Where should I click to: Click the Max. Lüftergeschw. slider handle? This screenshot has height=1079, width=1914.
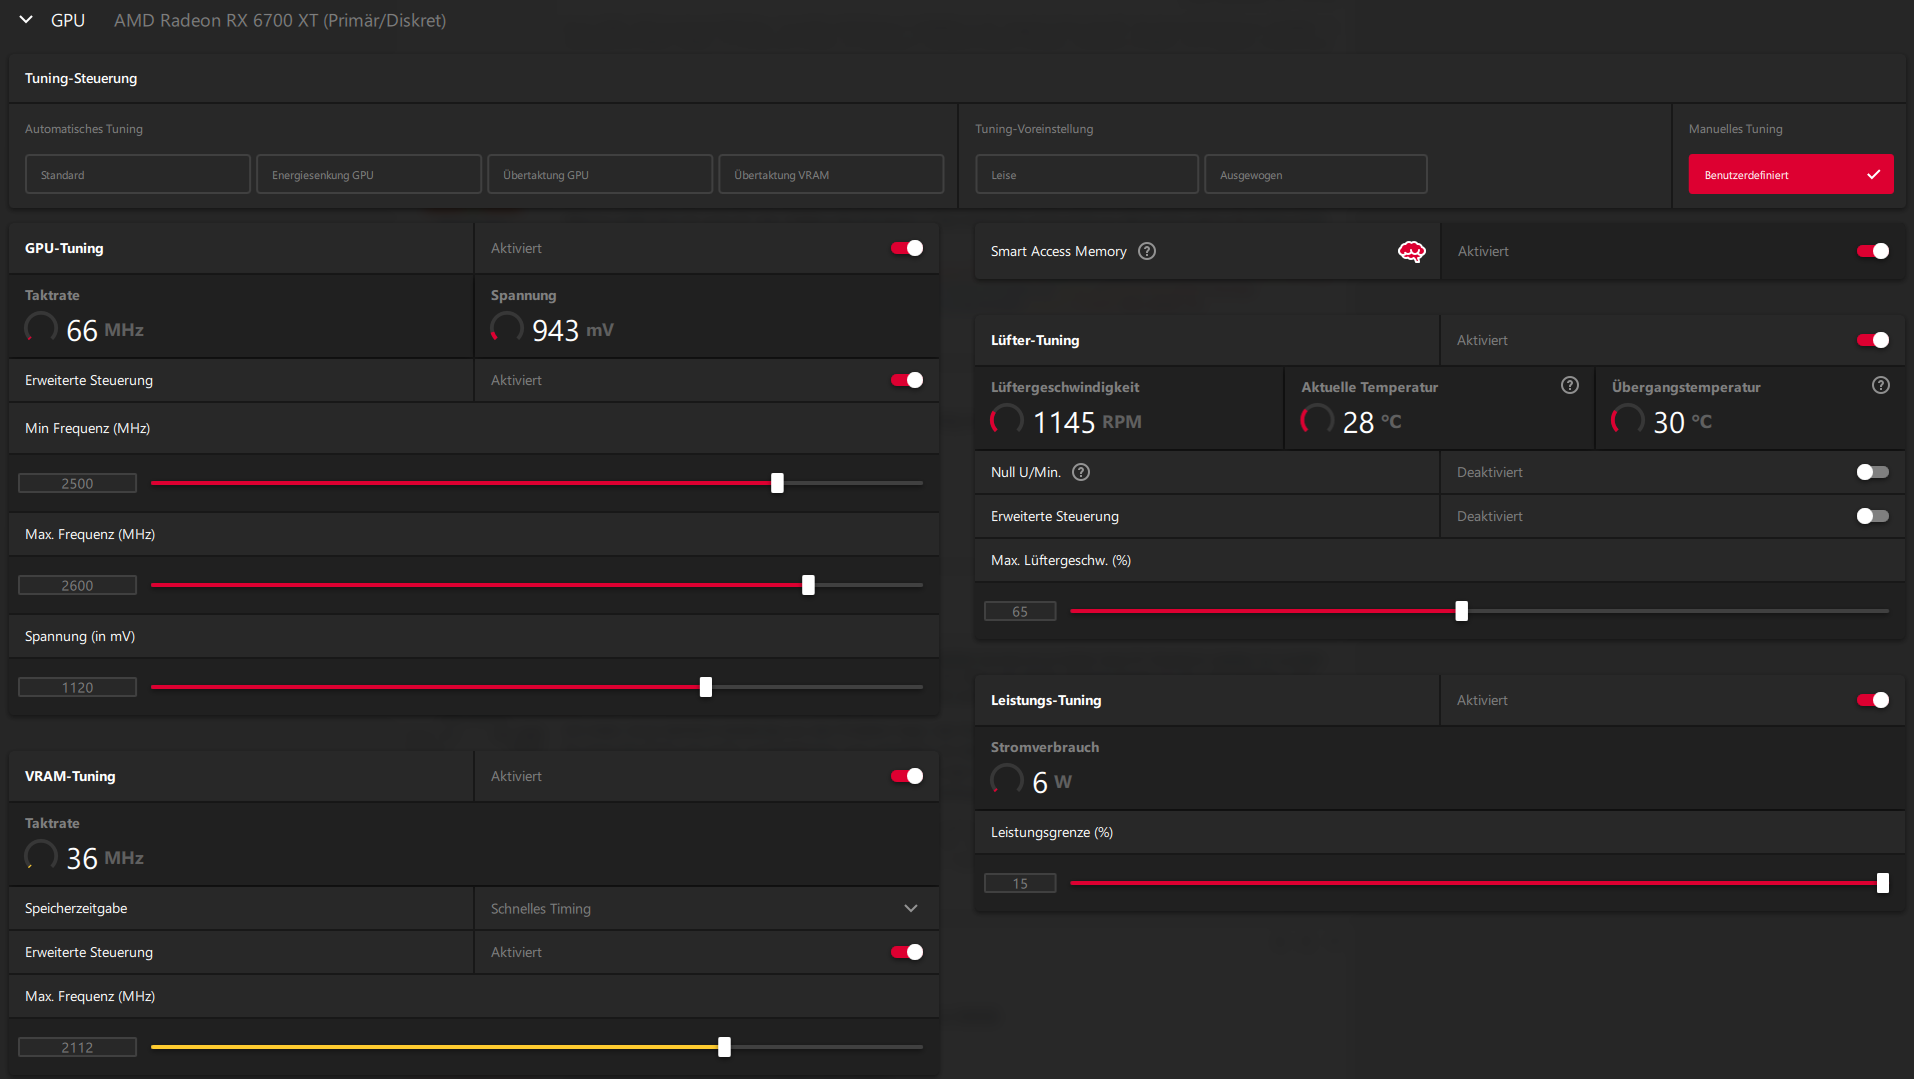[1462, 611]
